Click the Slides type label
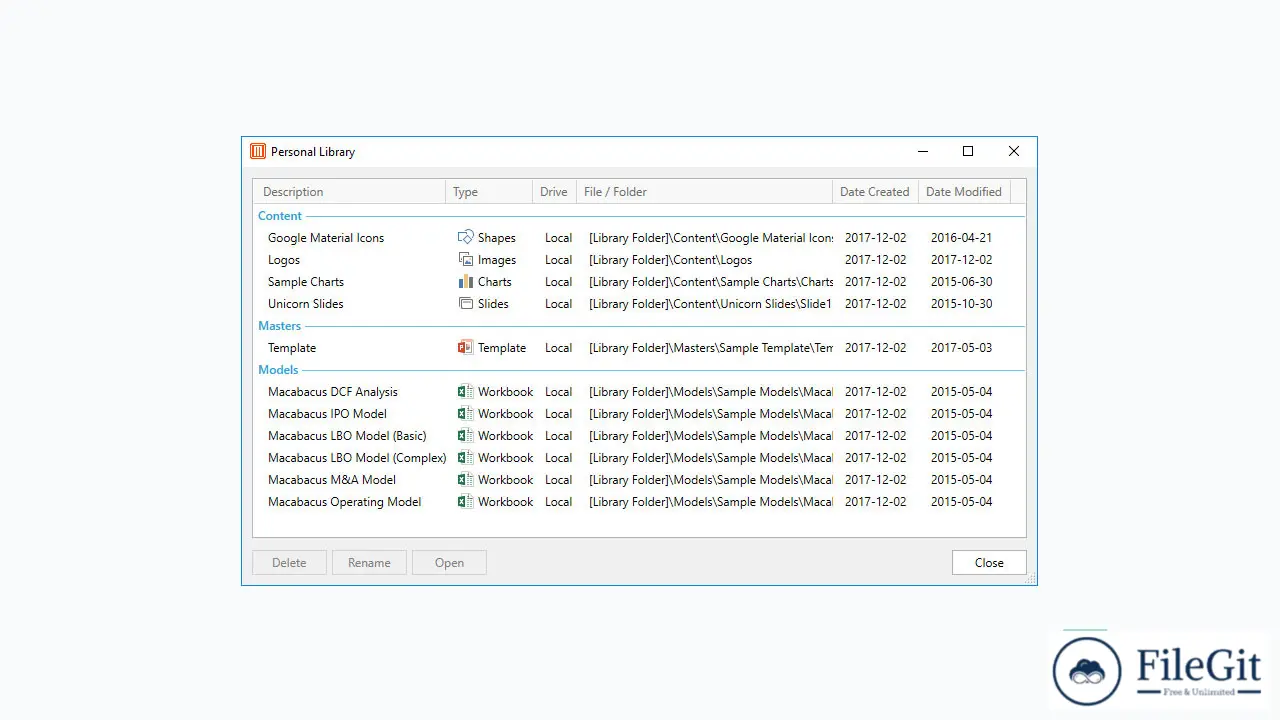Viewport: 1280px width, 720px height. coord(493,304)
